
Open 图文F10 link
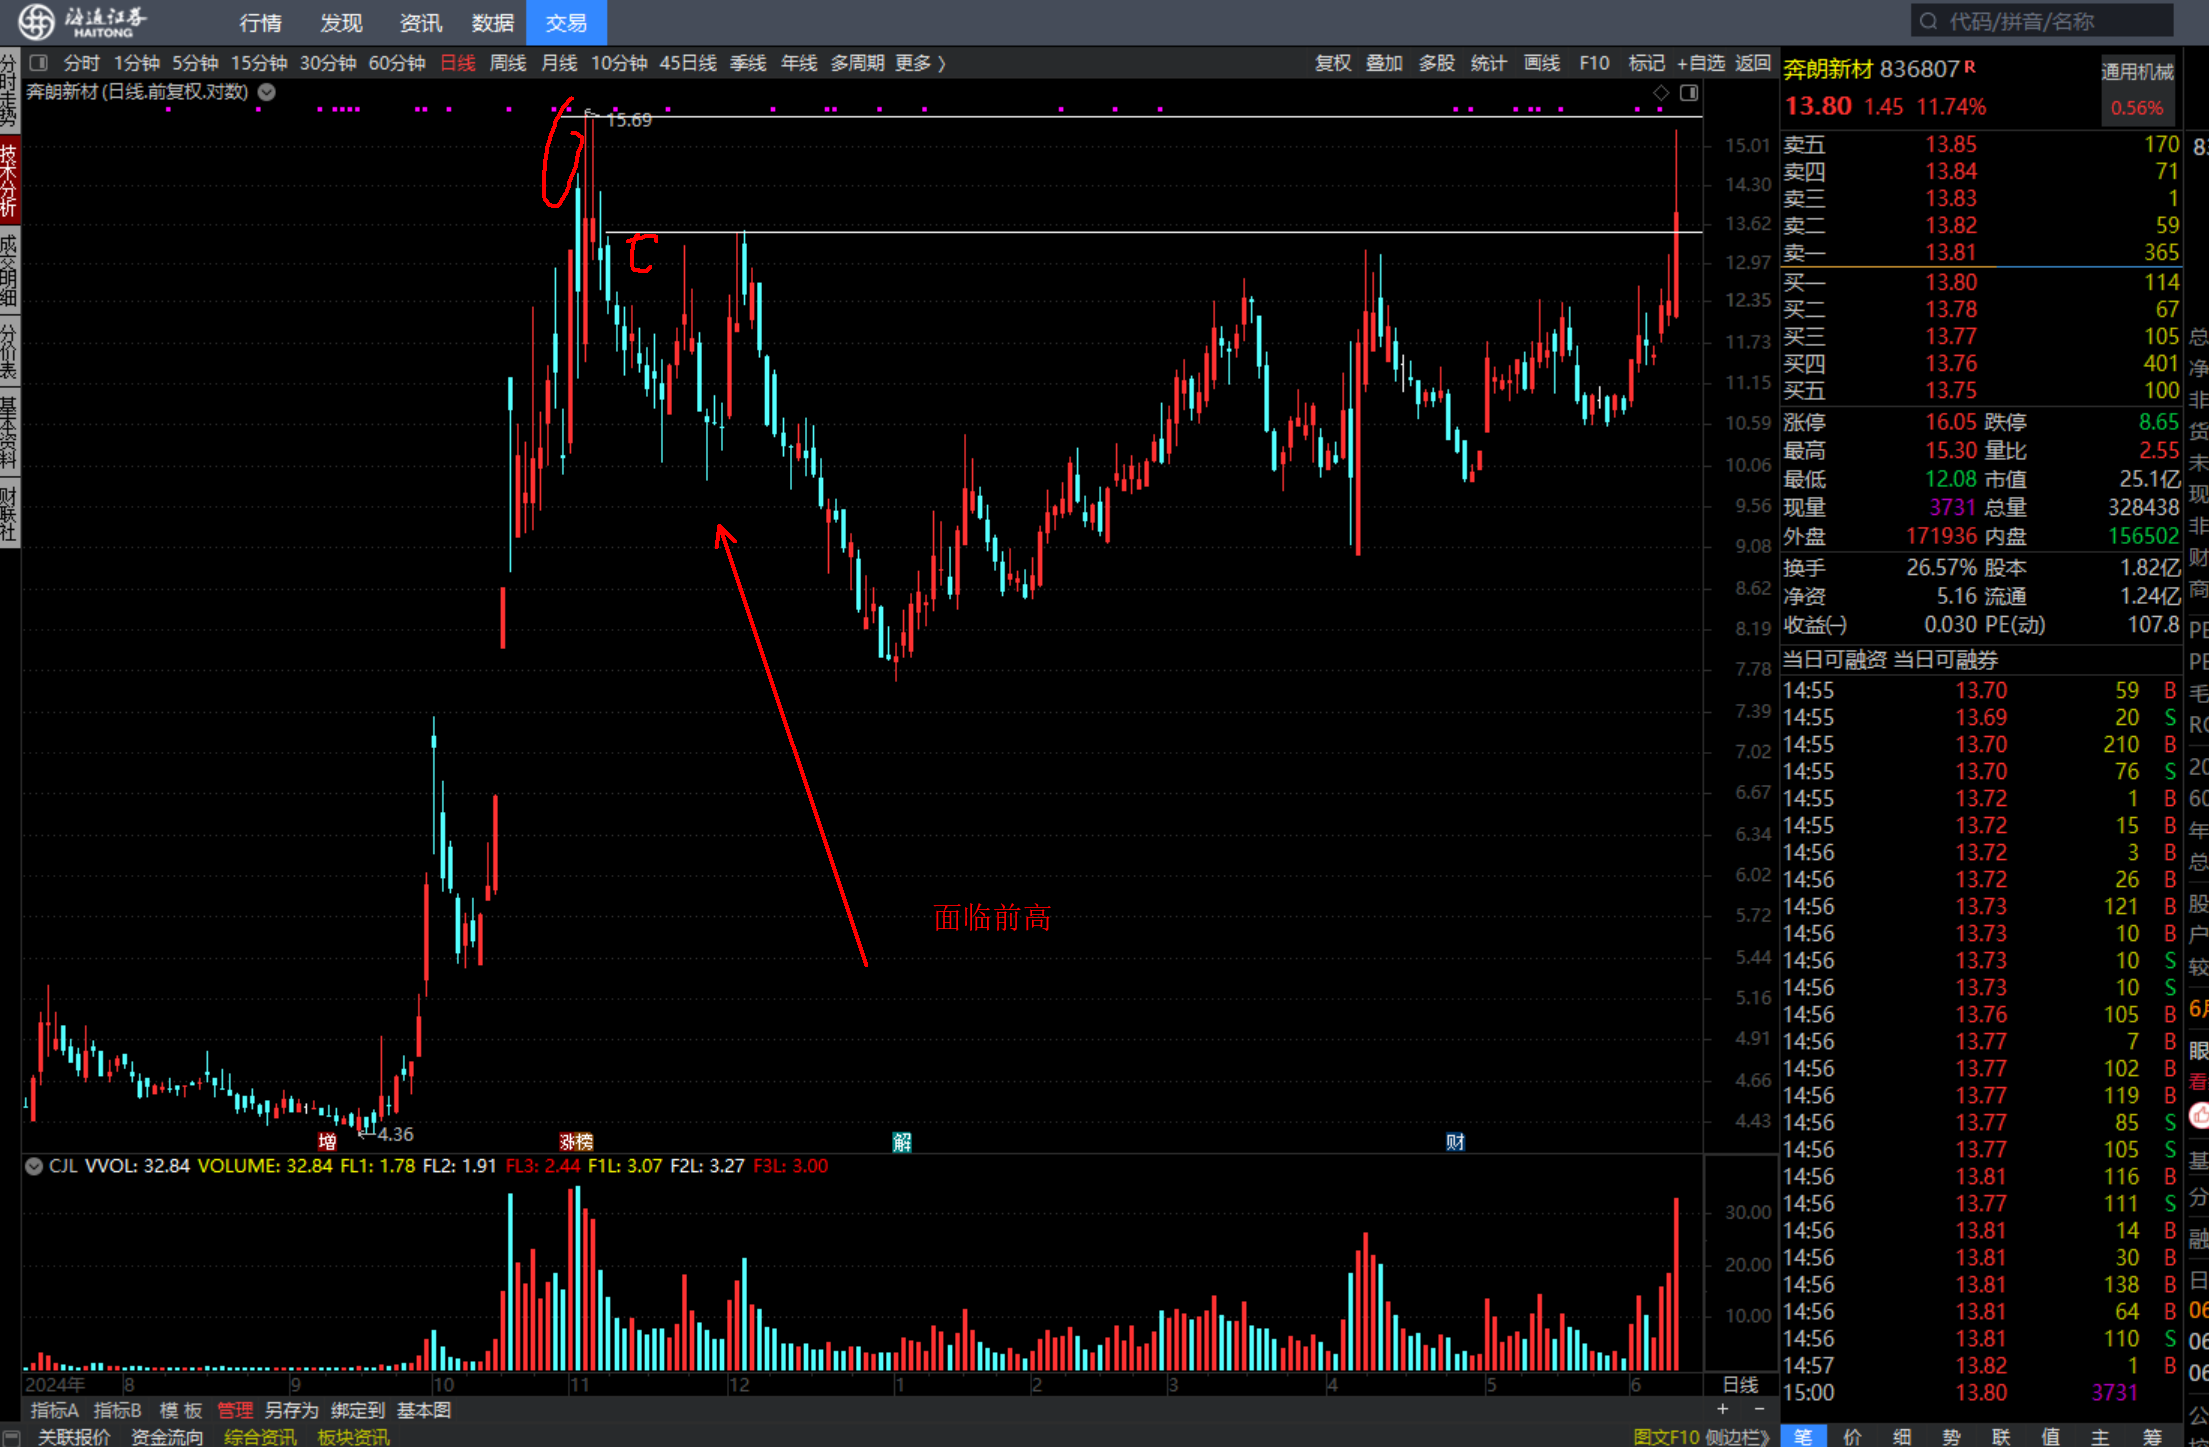[1666, 1437]
